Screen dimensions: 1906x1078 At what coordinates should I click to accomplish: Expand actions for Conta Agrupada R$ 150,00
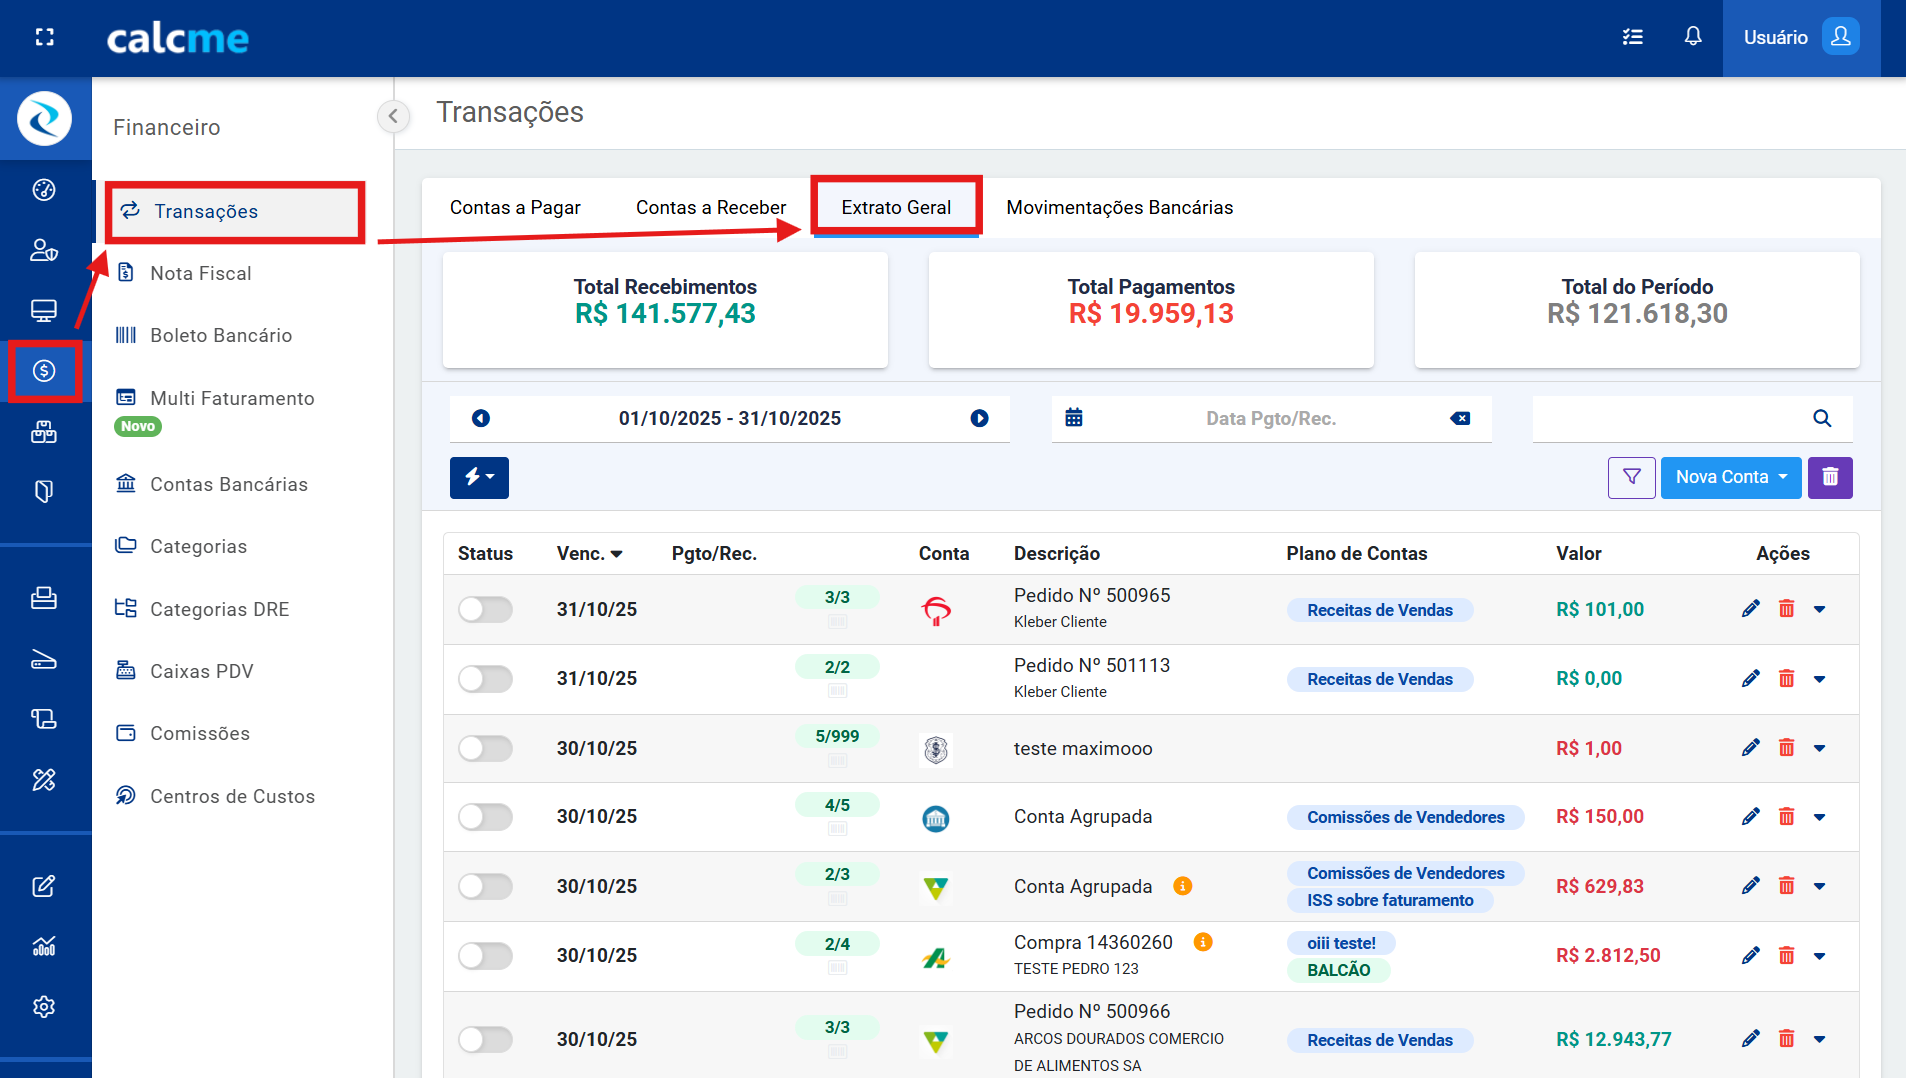click(x=1819, y=817)
